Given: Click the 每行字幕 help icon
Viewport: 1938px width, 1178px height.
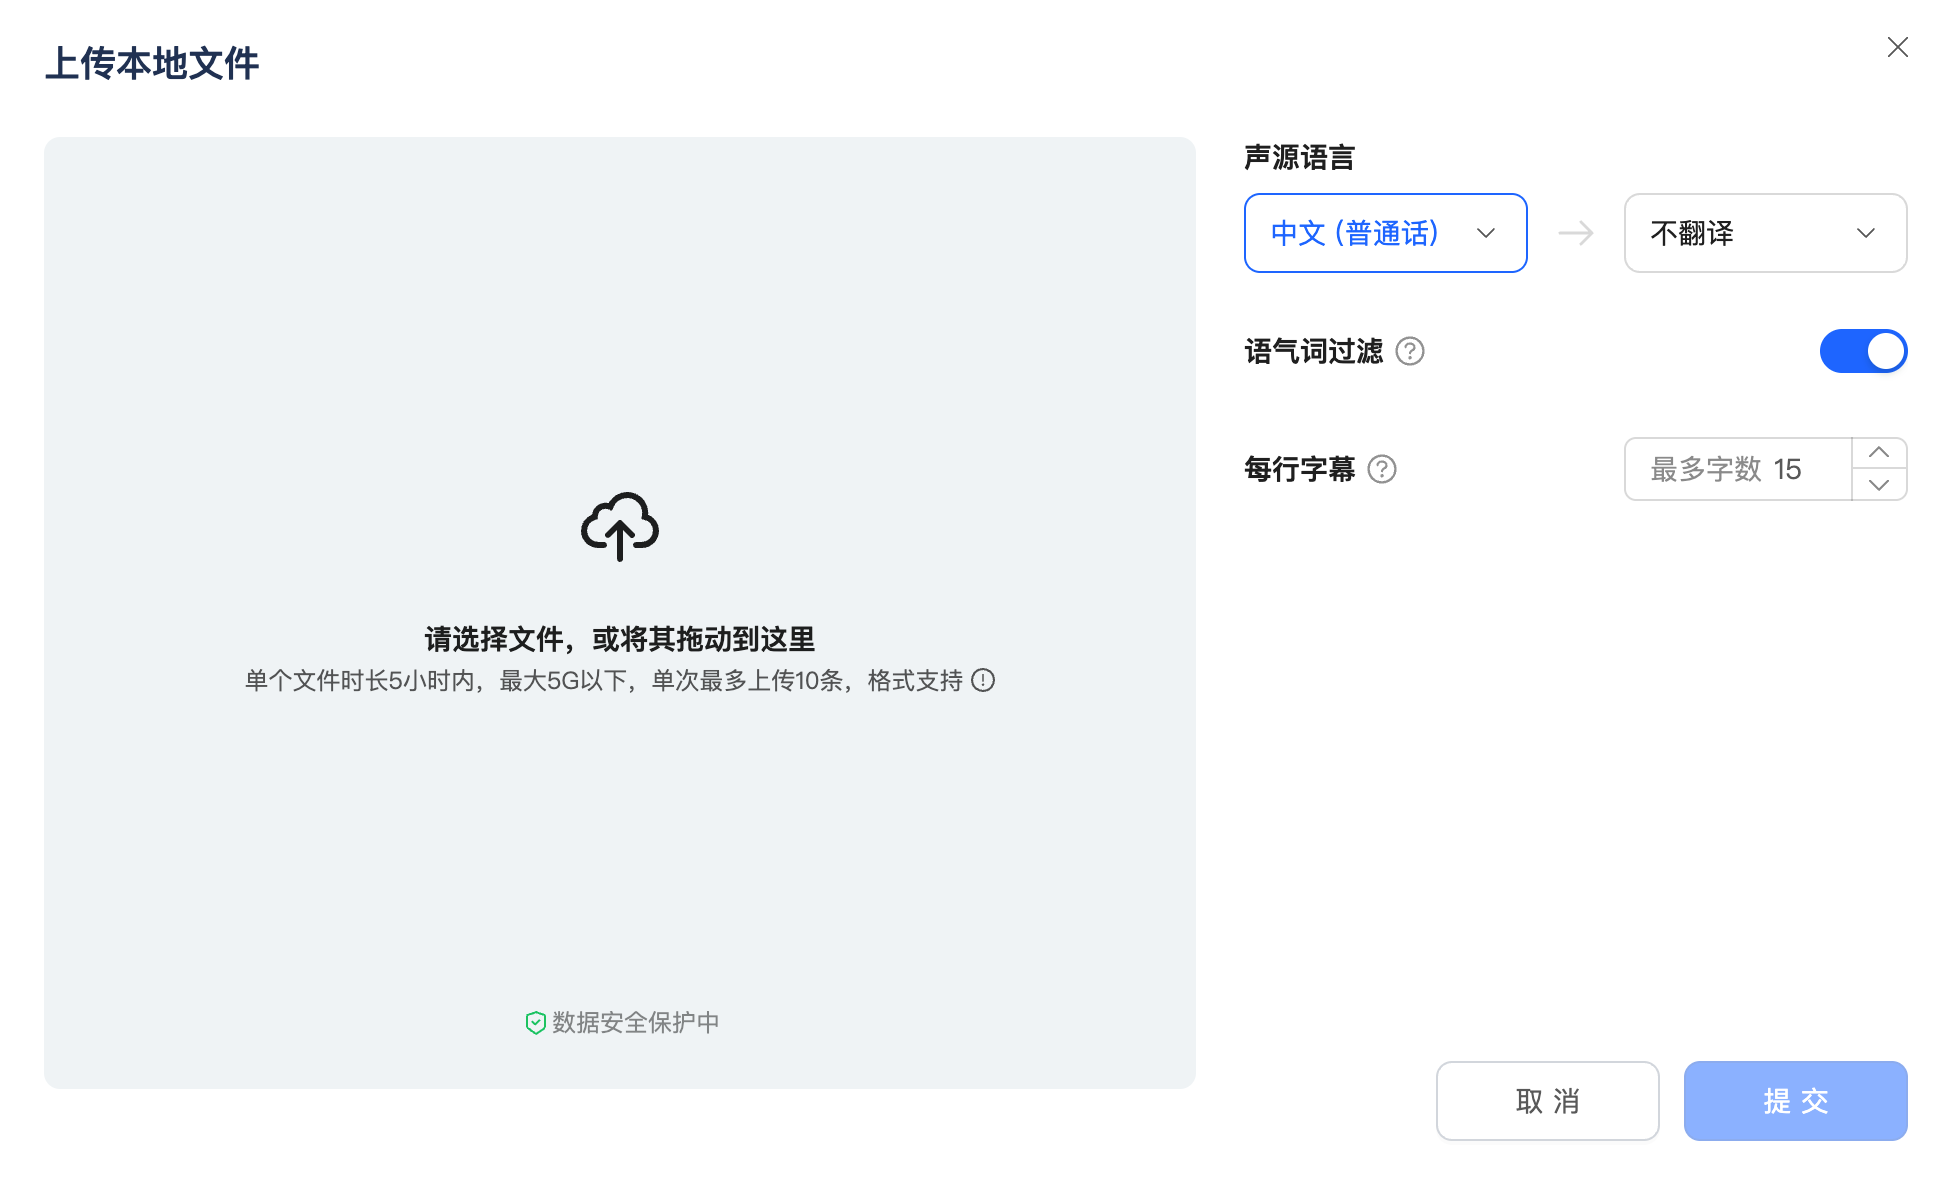Looking at the screenshot, I should click(x=1382, y=469).
